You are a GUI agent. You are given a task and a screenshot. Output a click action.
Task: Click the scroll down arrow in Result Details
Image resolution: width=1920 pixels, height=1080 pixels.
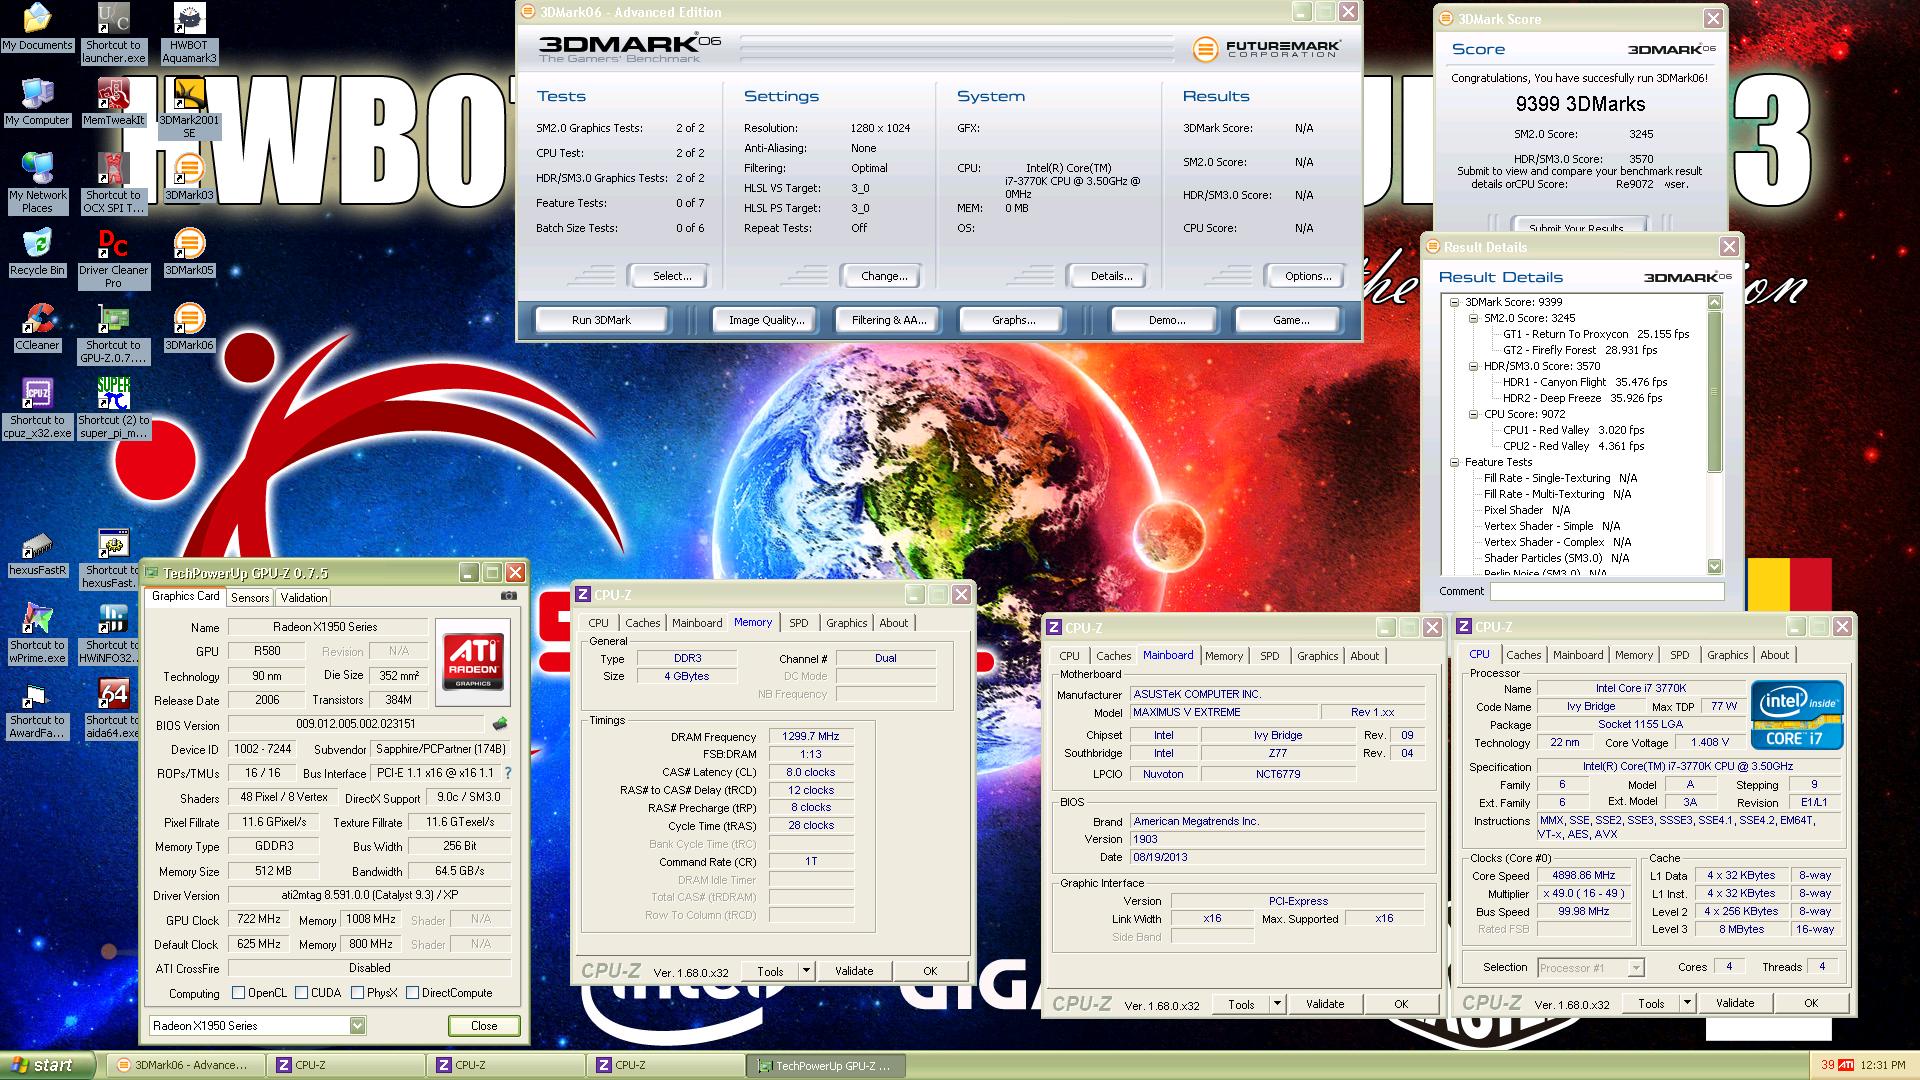coord(1715,566)
